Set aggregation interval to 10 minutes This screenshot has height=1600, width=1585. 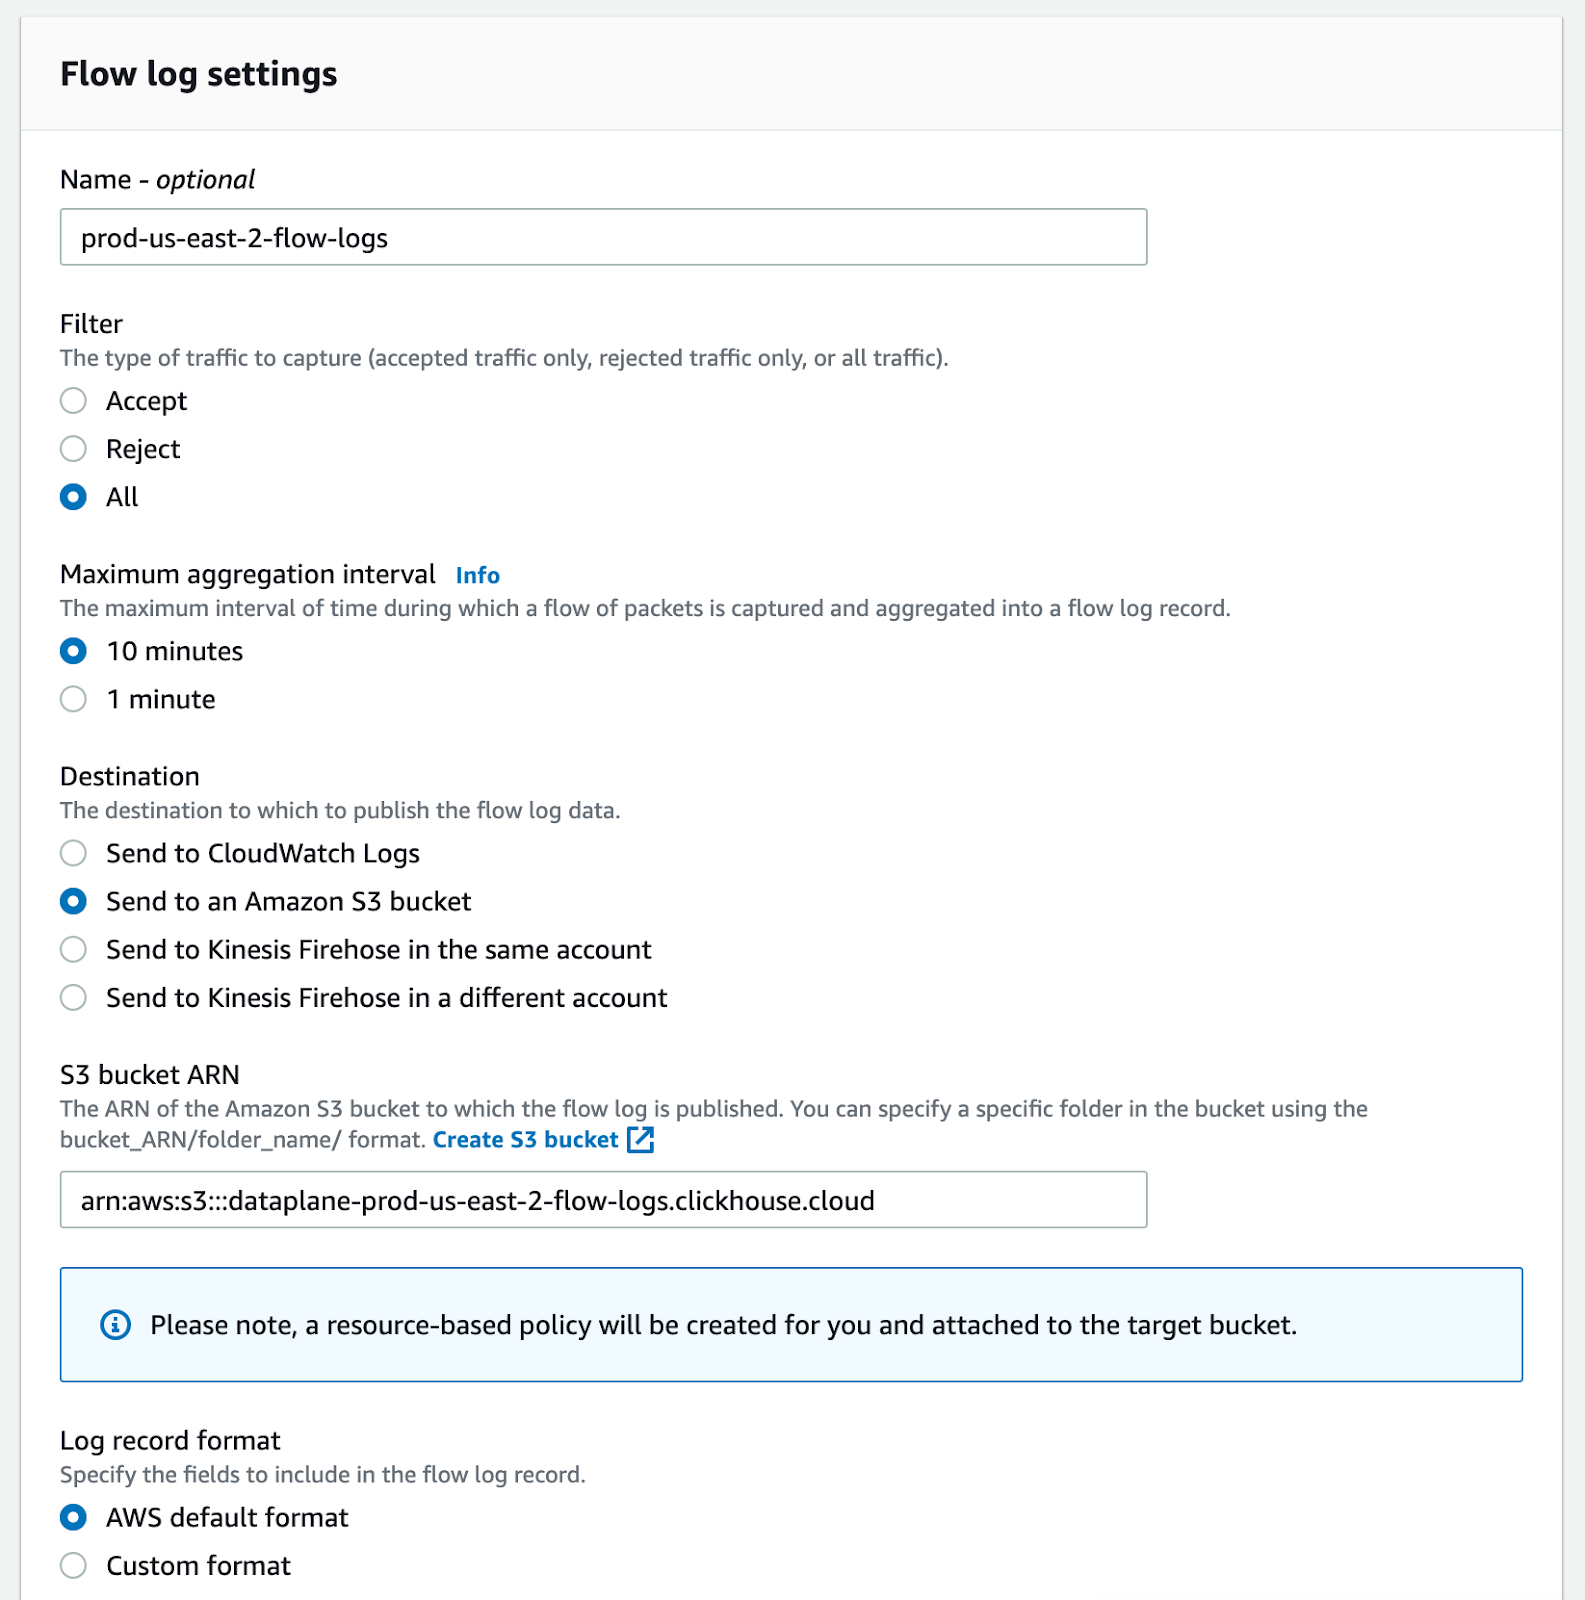(x=73, y=651)
